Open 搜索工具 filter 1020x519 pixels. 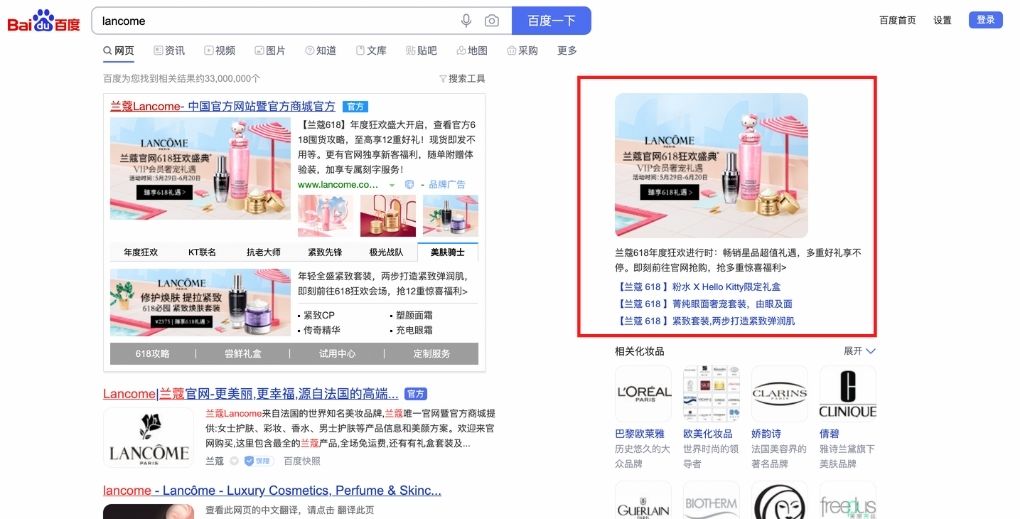[462, 79]
